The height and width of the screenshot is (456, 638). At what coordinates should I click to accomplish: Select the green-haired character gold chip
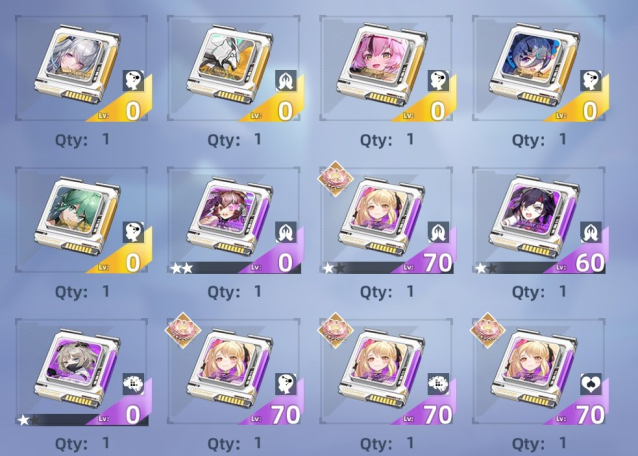81,220
